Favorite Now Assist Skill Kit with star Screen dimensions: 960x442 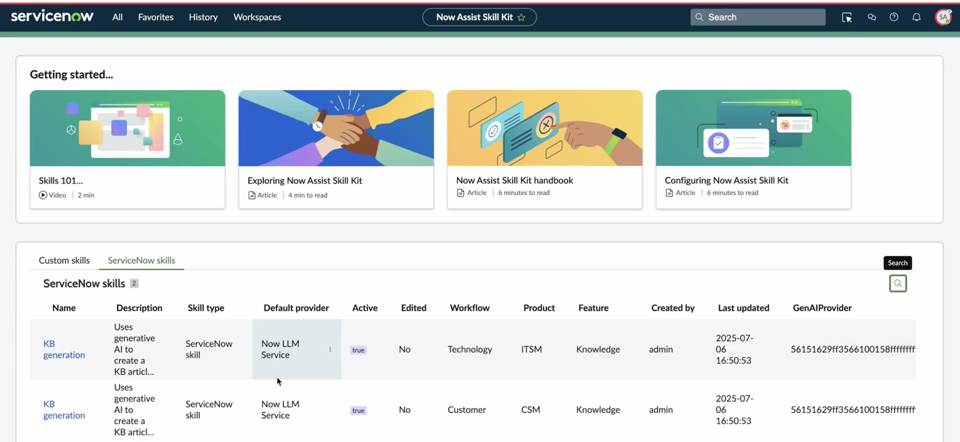(522, 17)
